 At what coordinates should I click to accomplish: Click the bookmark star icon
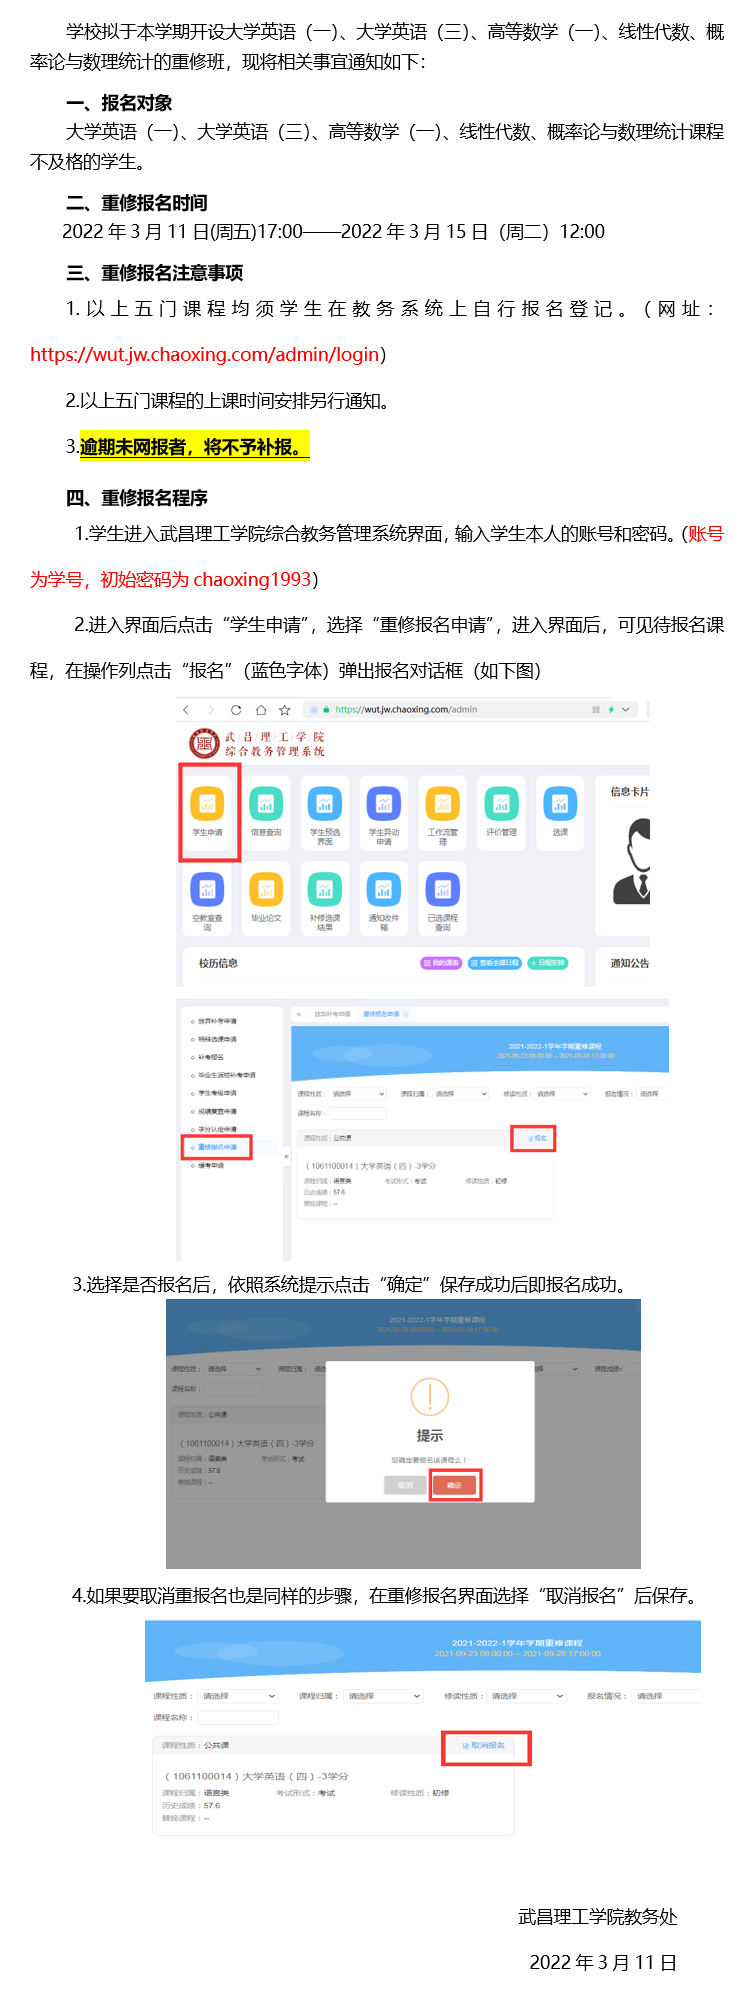(x=285, y=710)
